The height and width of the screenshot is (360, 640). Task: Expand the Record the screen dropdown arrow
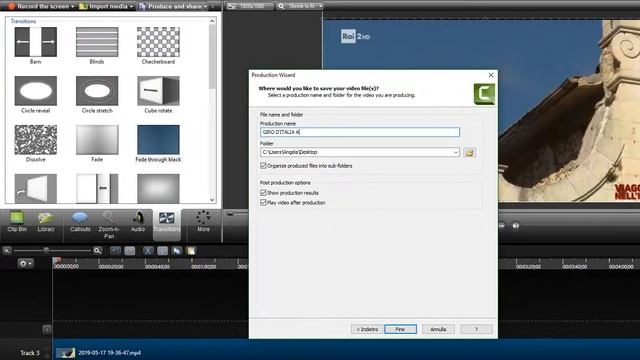73,7
